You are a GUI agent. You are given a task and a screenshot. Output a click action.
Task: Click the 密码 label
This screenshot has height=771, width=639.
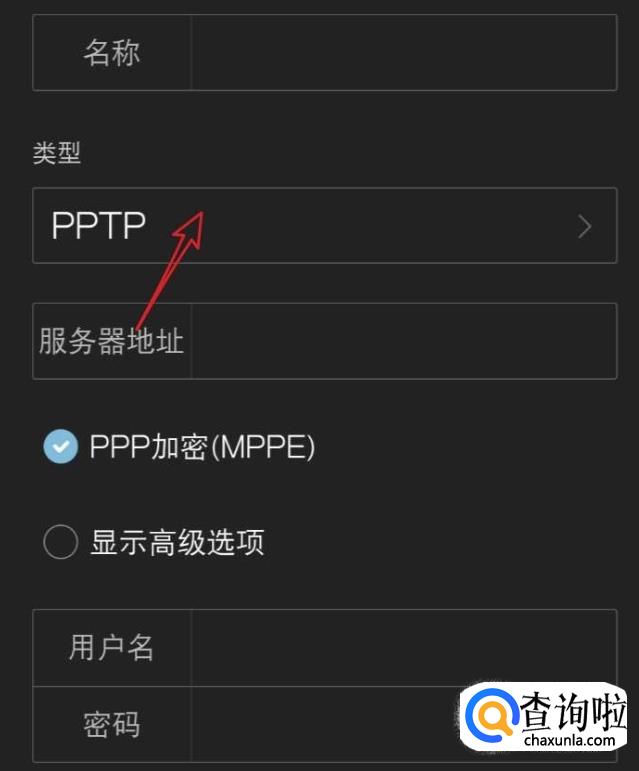[112, 724]
